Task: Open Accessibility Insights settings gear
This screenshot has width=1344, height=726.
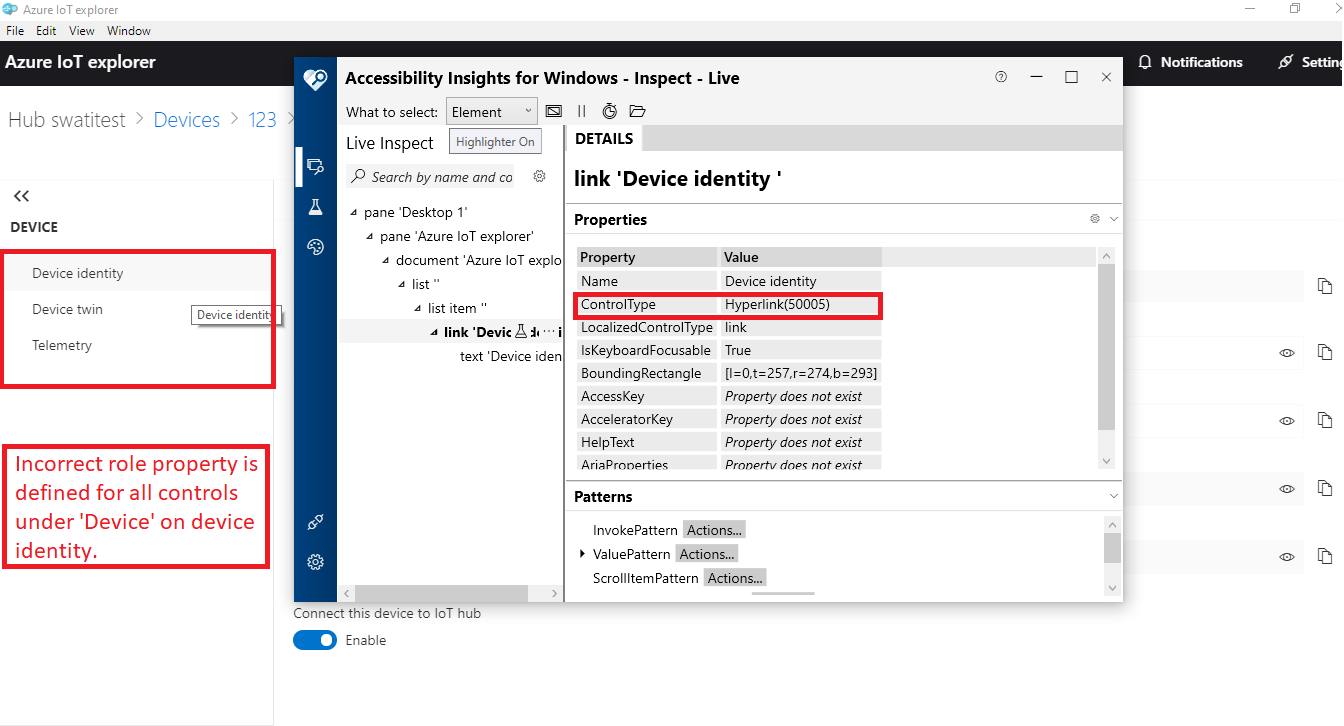Action: 315,562
